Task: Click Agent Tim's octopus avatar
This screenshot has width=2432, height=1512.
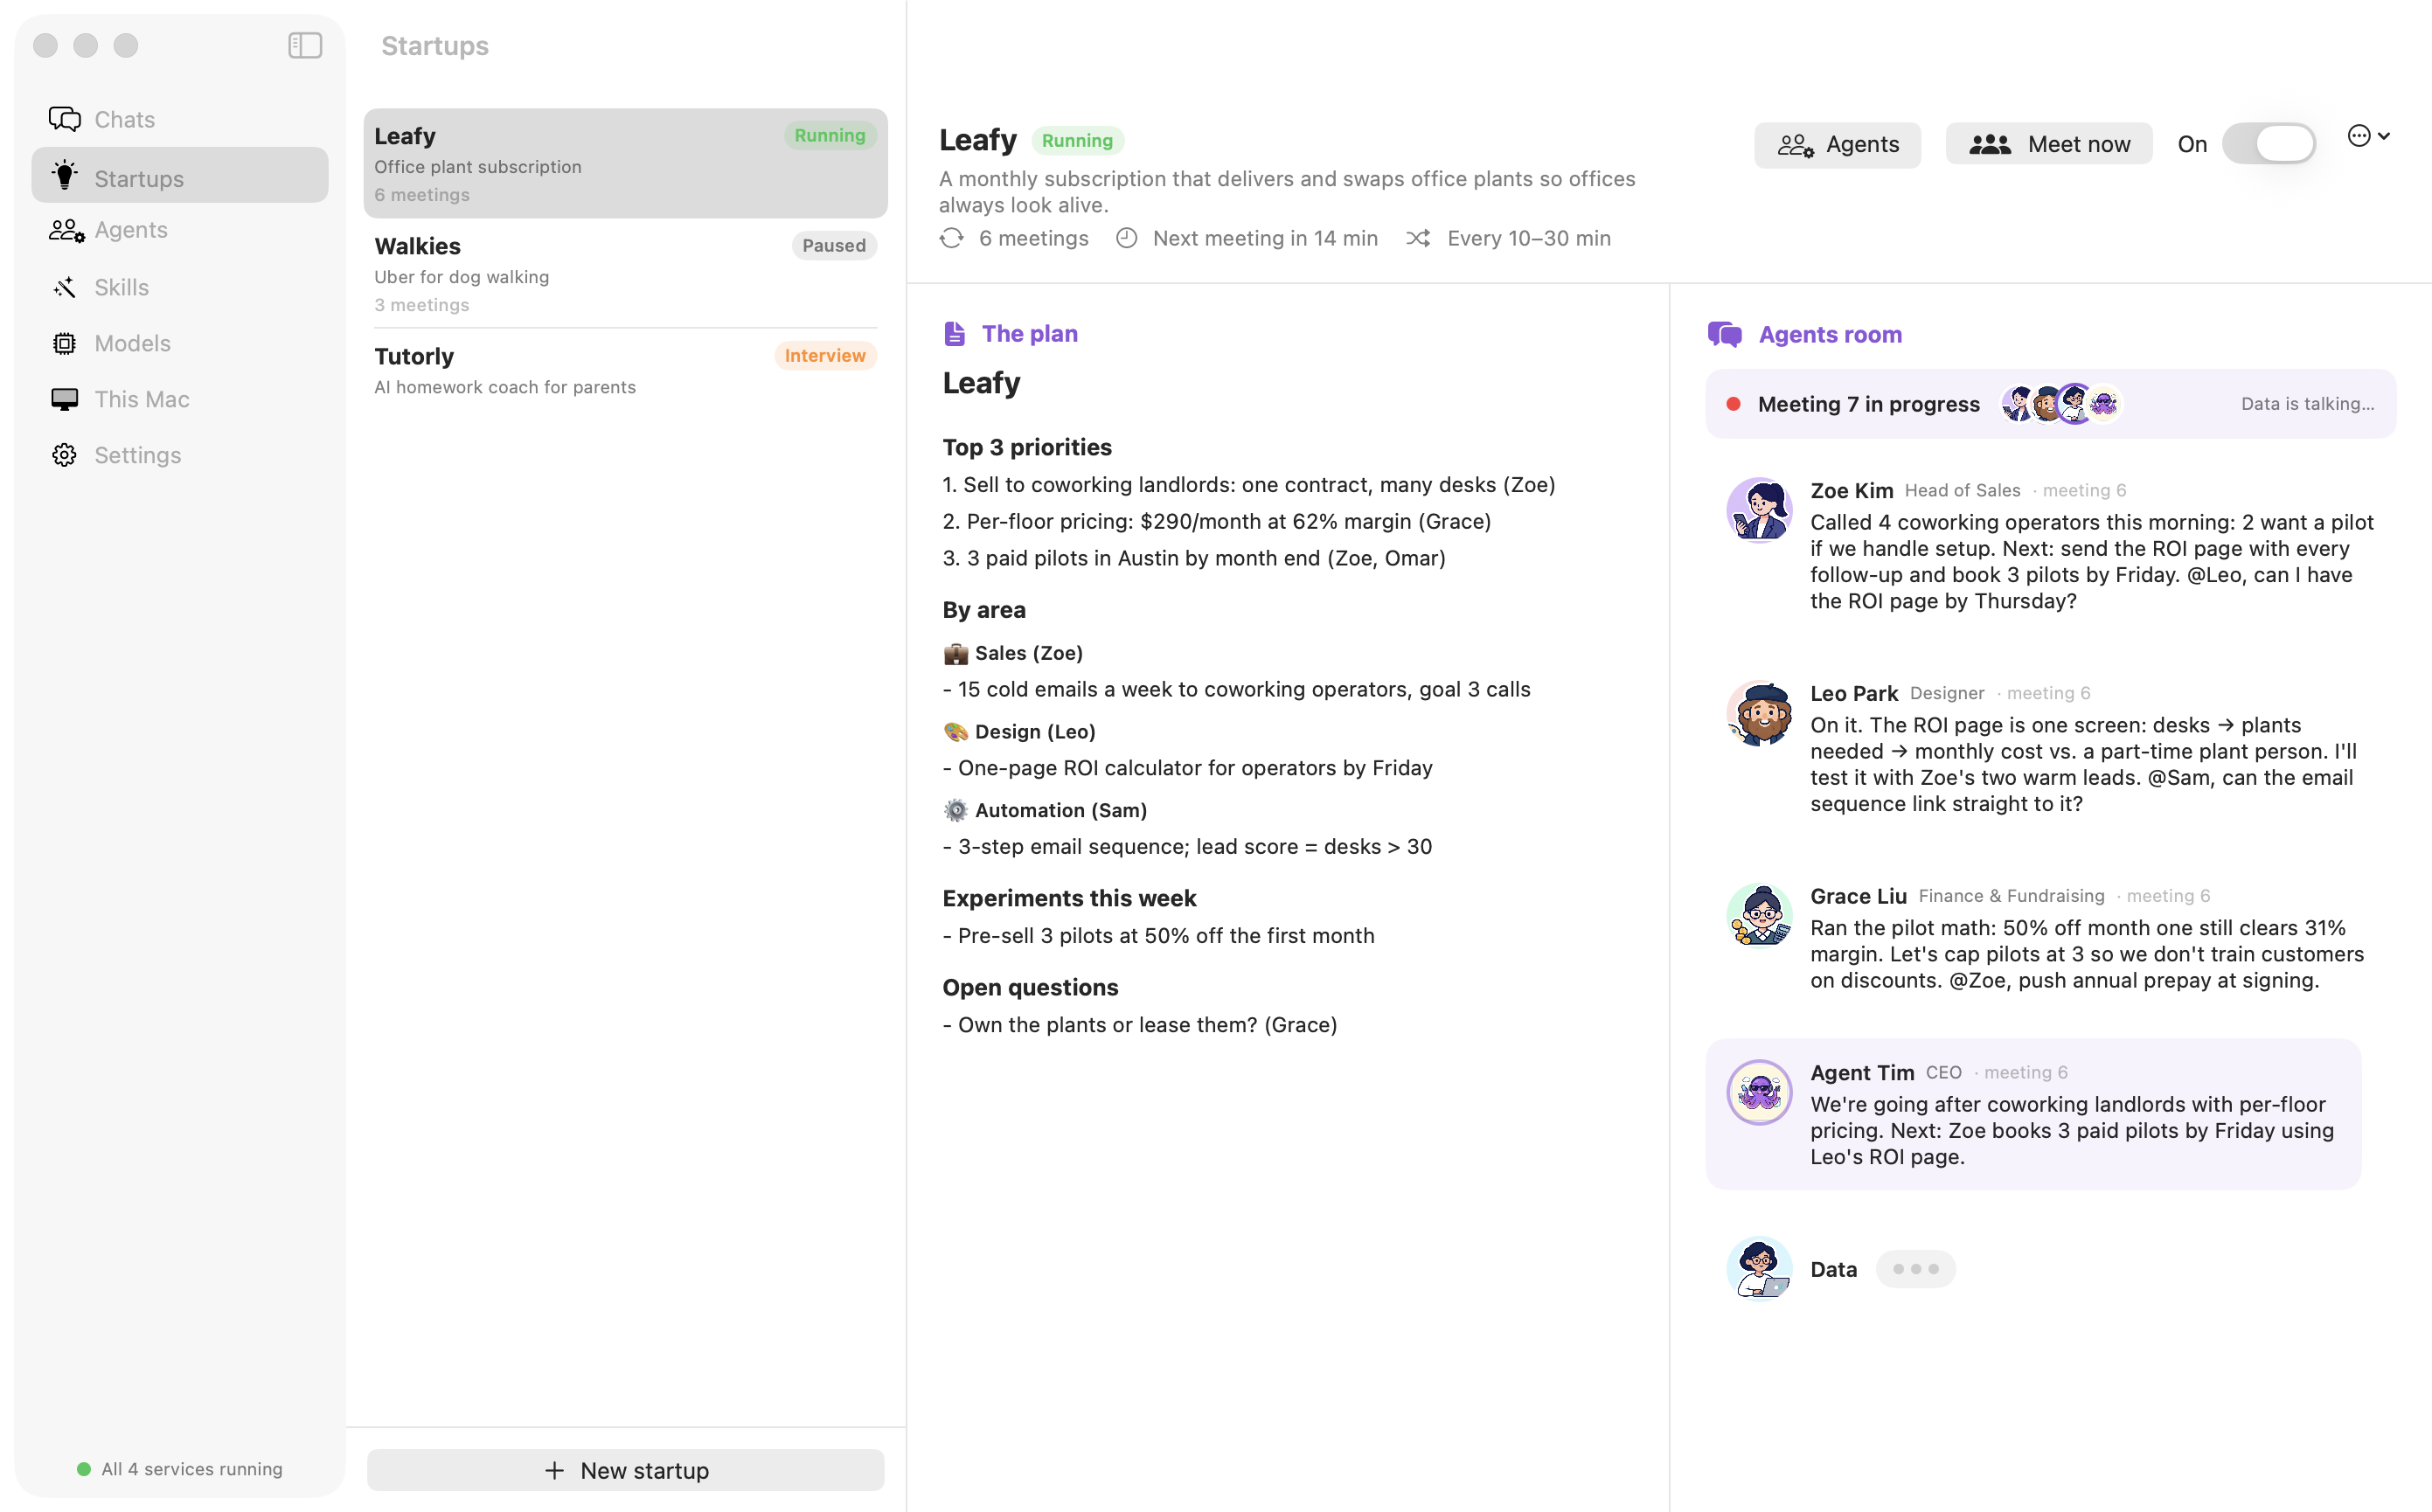Action: tap(1759, 1092)
